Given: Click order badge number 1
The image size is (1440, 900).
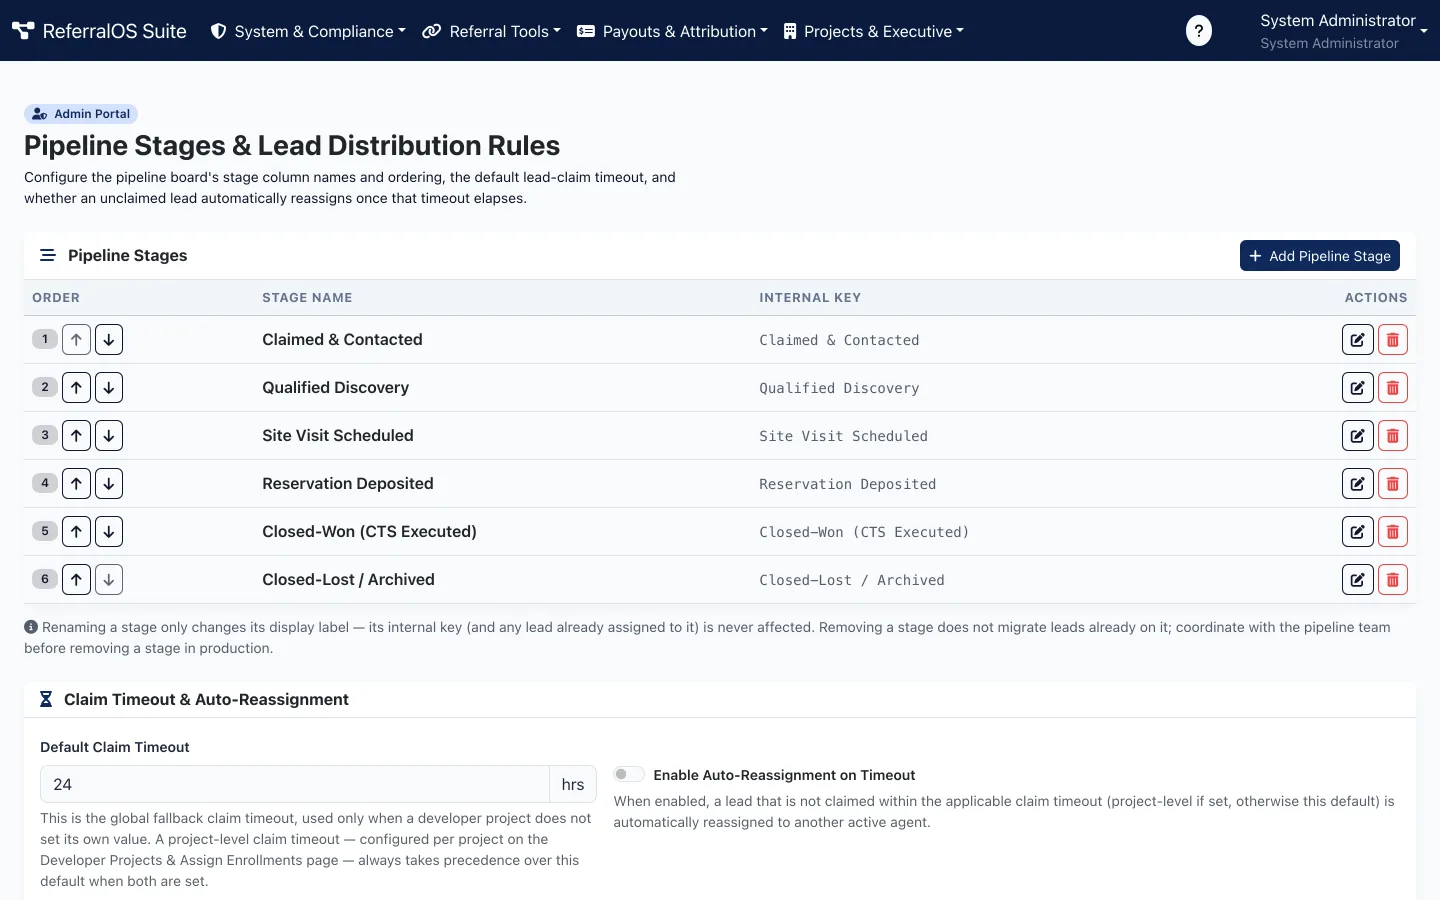Looking at the screenshot, I should pos(45,339).
